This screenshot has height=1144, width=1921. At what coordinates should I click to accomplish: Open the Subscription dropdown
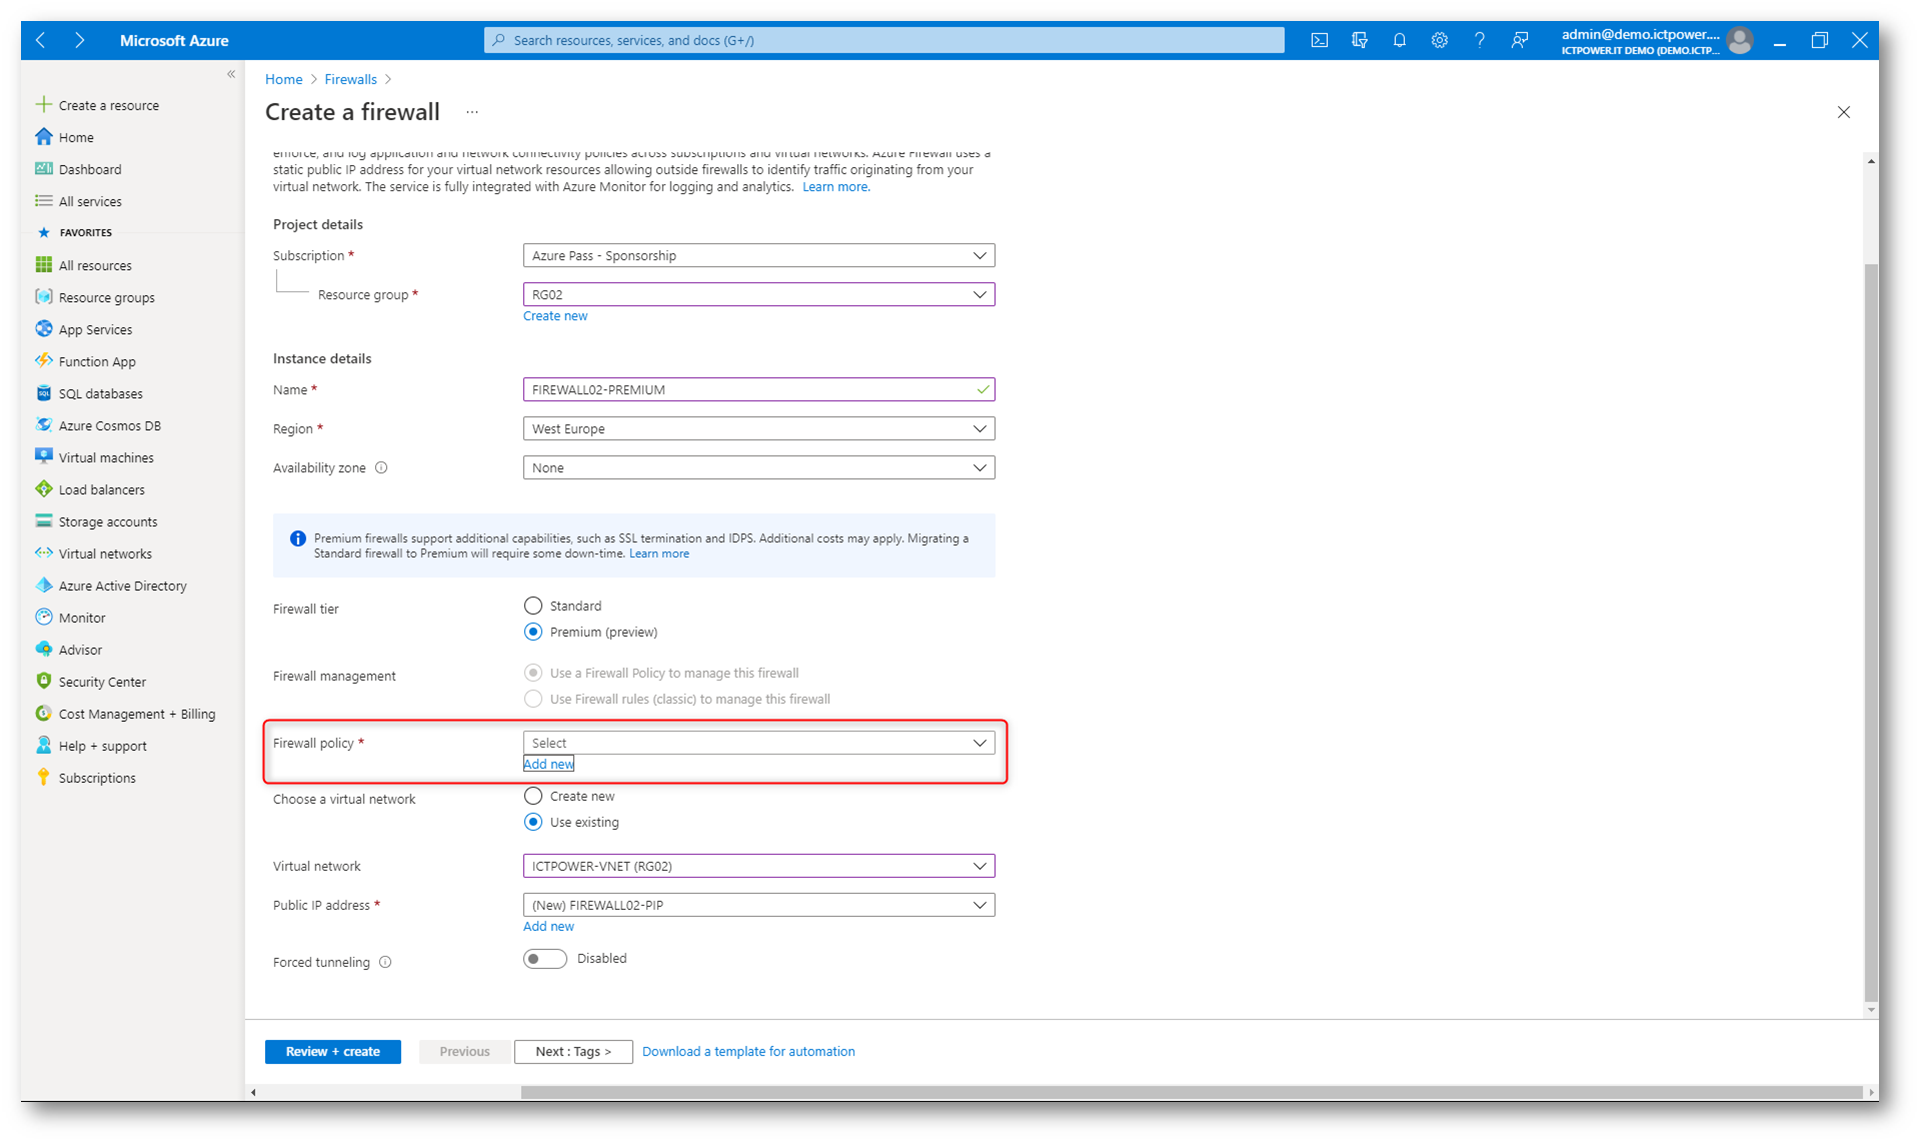[x=759, y=255]
